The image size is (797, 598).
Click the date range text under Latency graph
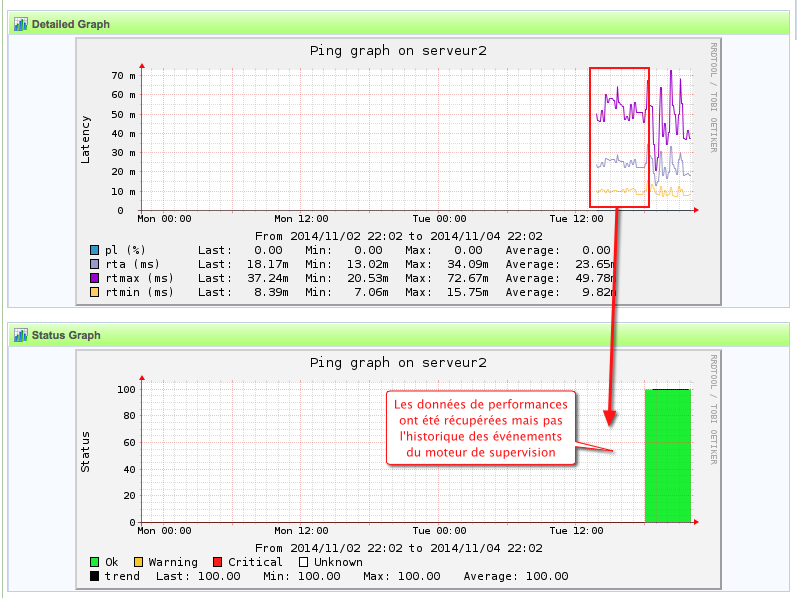click(398, 236)
